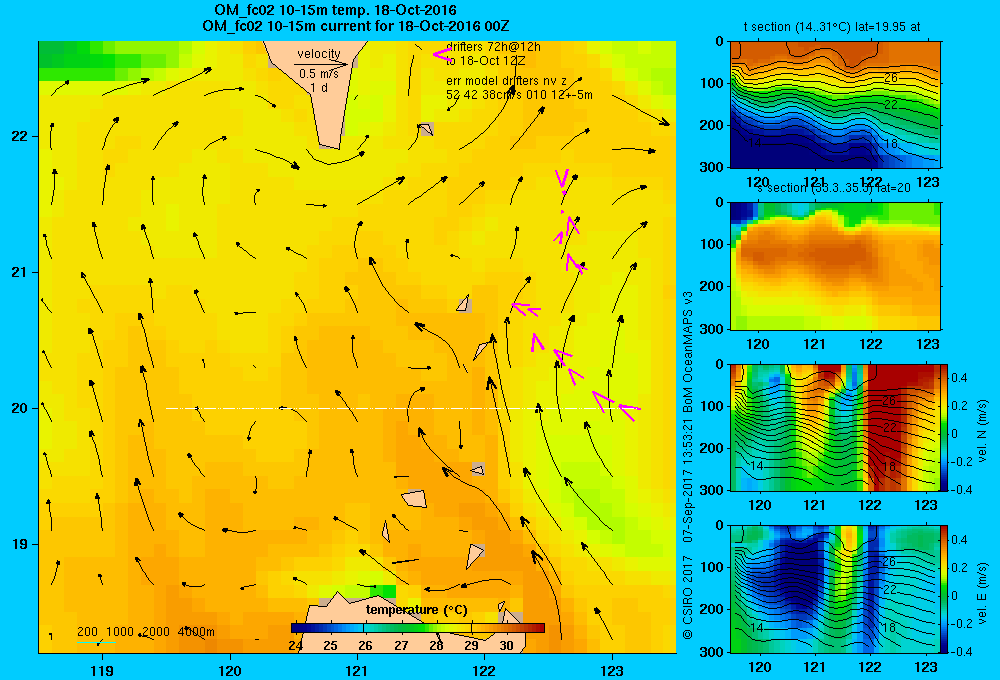Click the vel. N colorbar strip
The width and height of the screenshot is (1000, 680).
tap(944, 427)
